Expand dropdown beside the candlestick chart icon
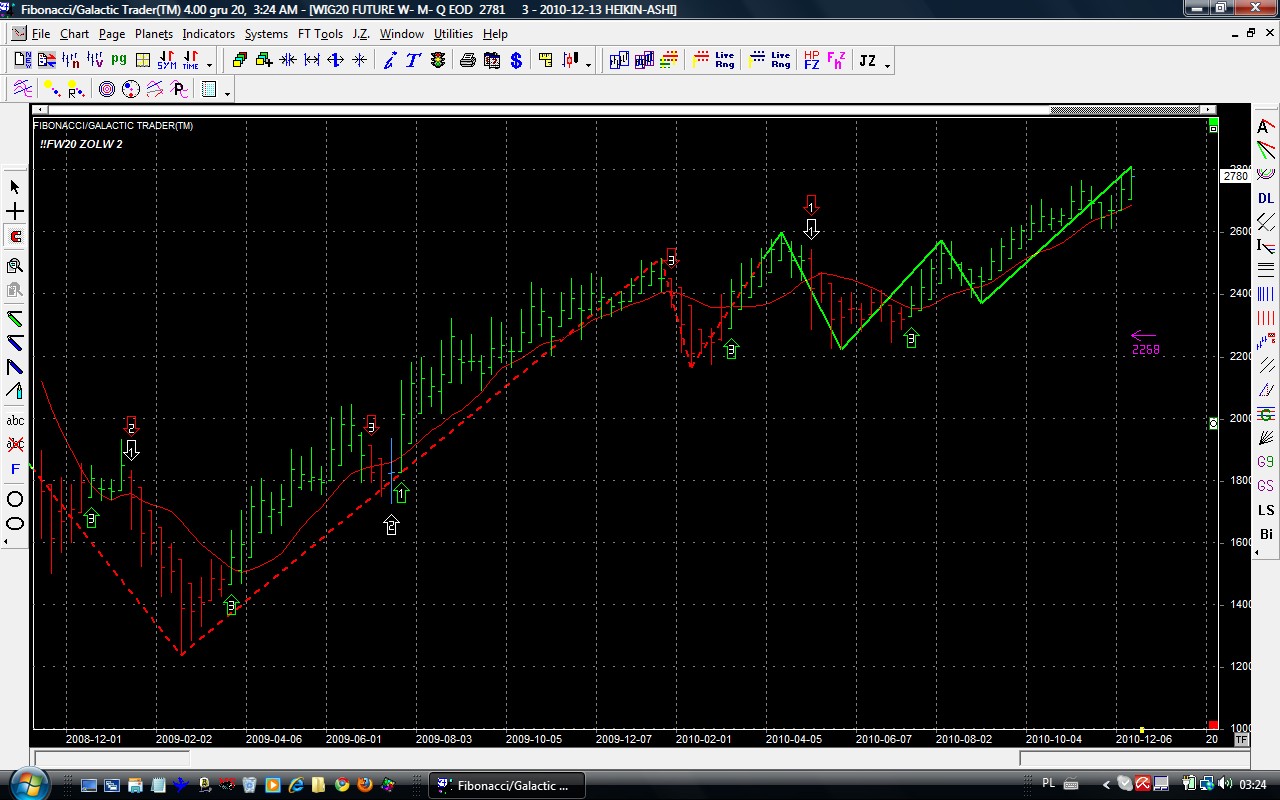 (x=588, y=66)
